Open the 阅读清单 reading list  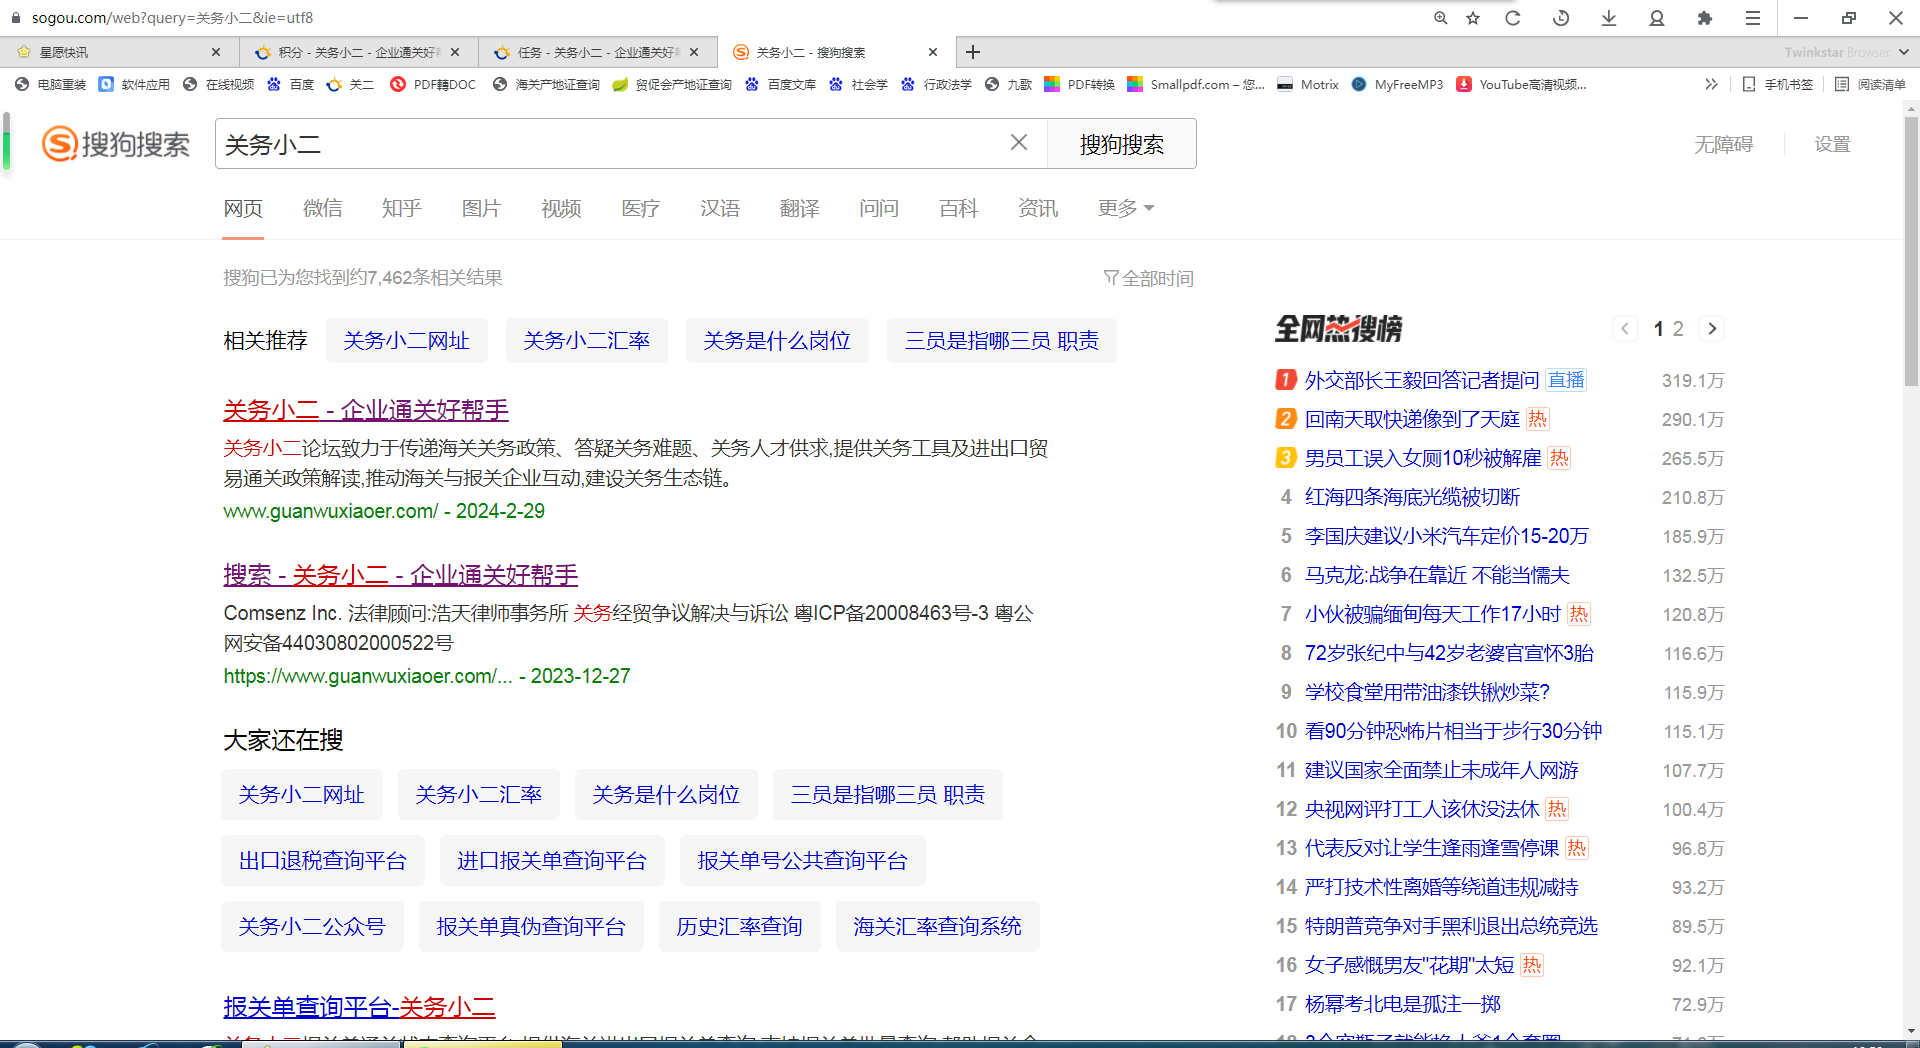(1870, 85)
